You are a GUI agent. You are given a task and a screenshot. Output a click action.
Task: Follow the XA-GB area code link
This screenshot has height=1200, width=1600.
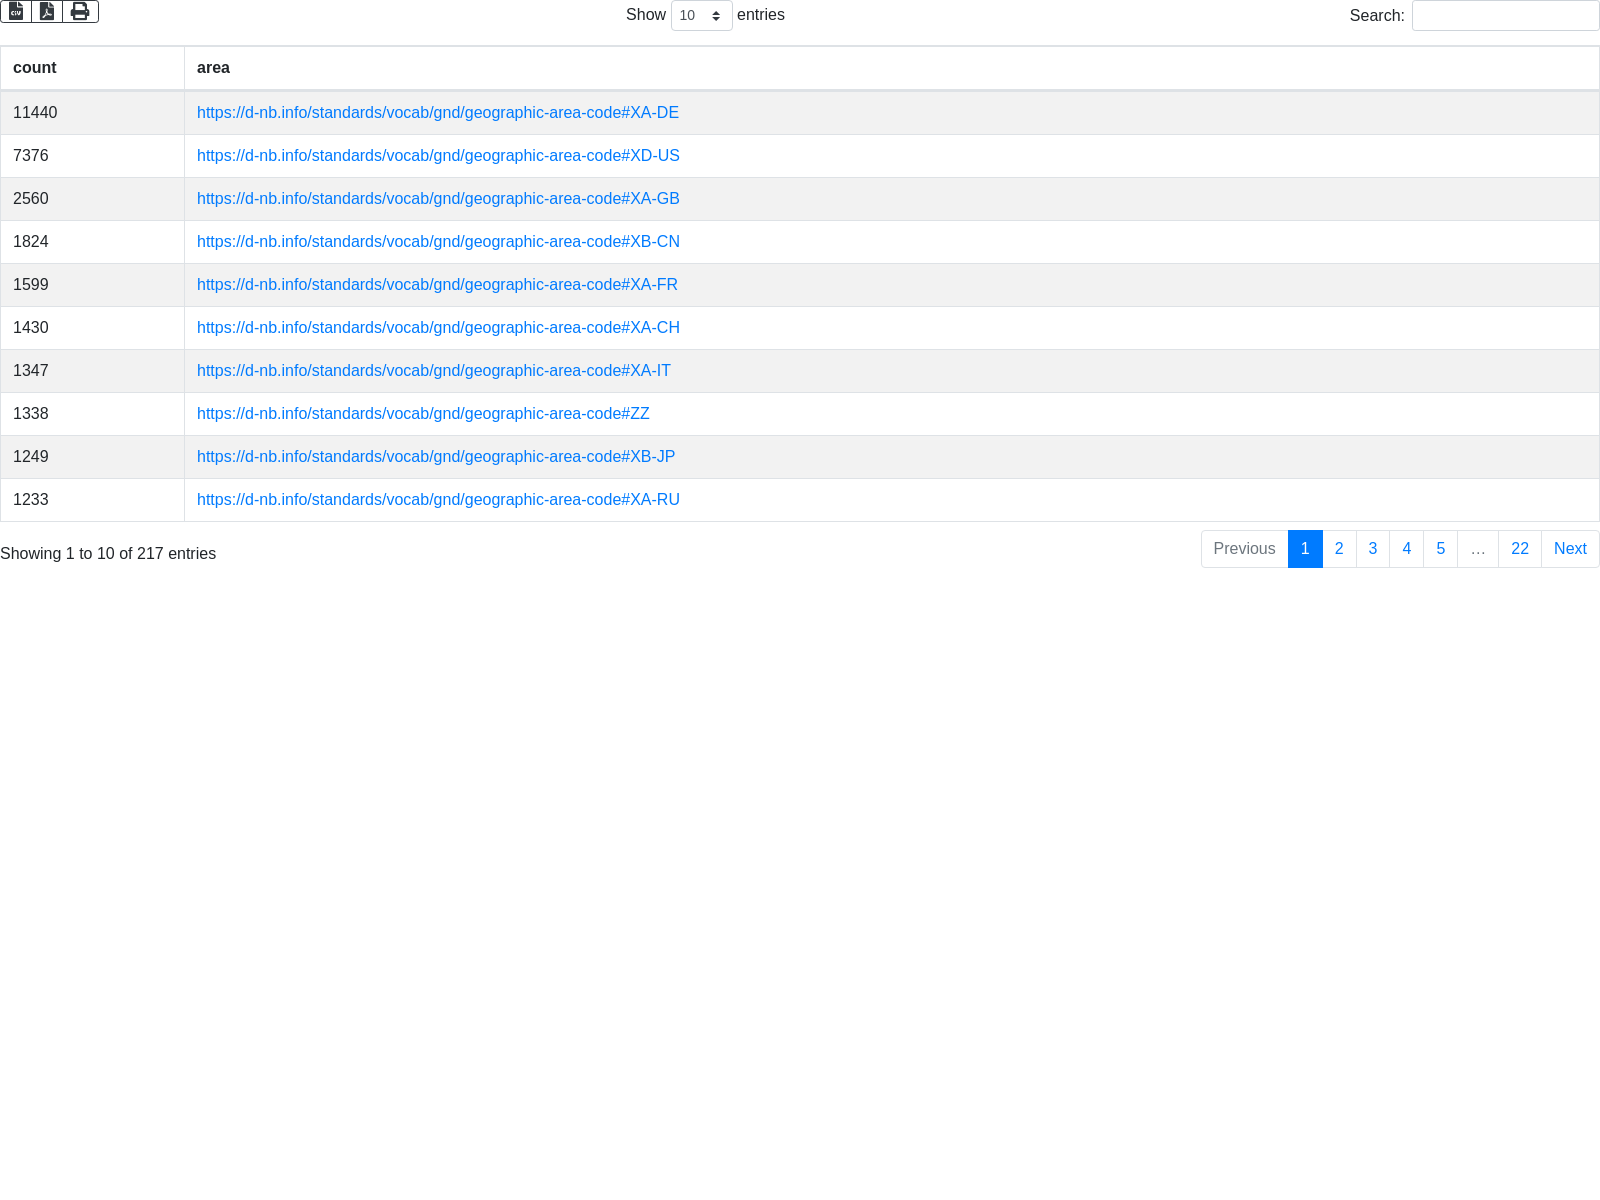point(438,199)
